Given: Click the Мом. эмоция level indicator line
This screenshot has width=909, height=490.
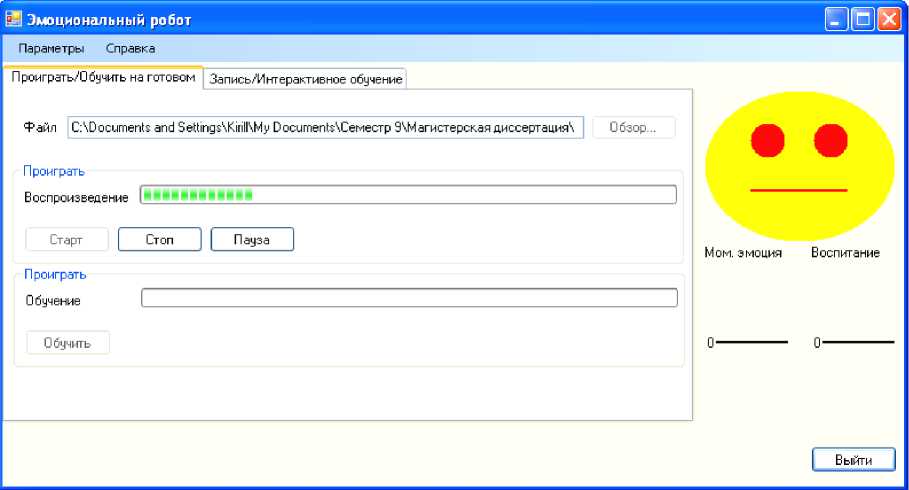Looking at the screenshot, I should coord(752,342).
